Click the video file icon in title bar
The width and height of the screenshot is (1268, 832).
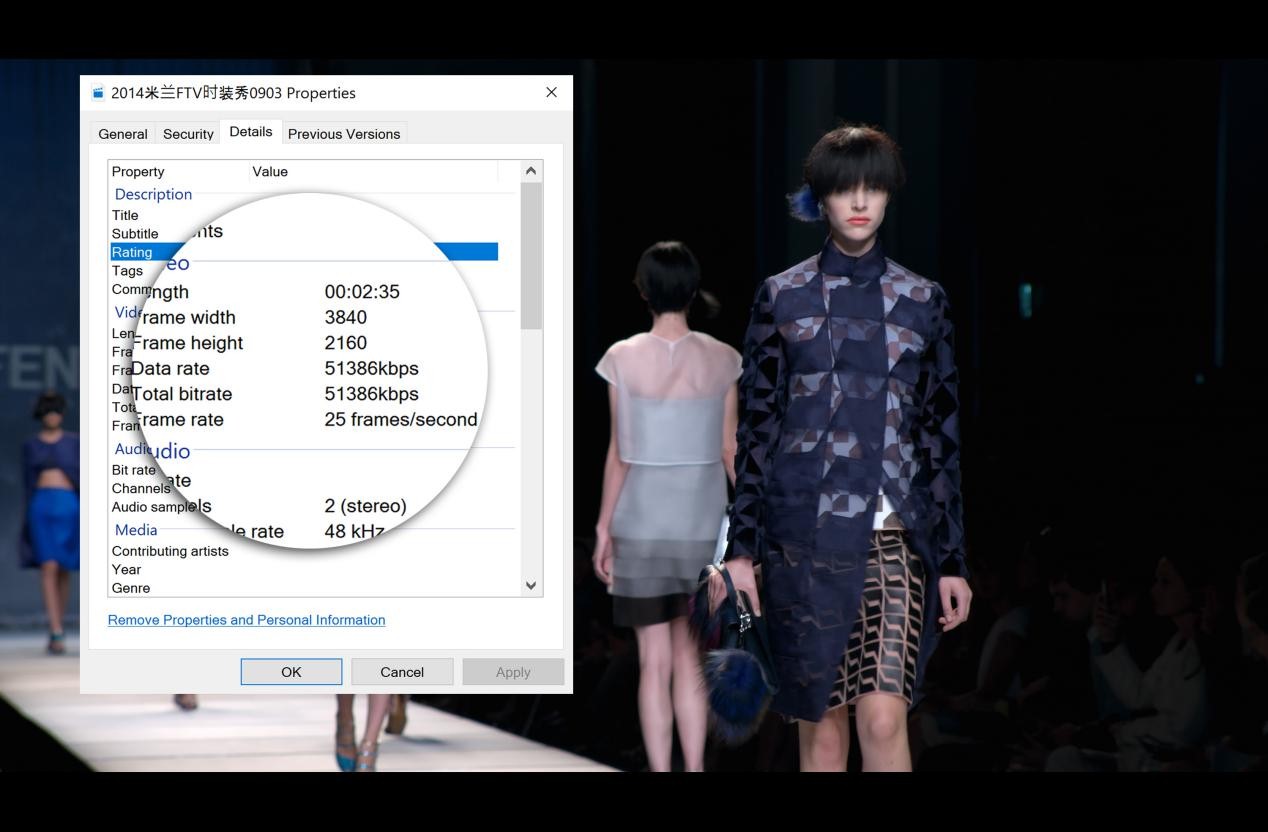click(x=98, y=93)
